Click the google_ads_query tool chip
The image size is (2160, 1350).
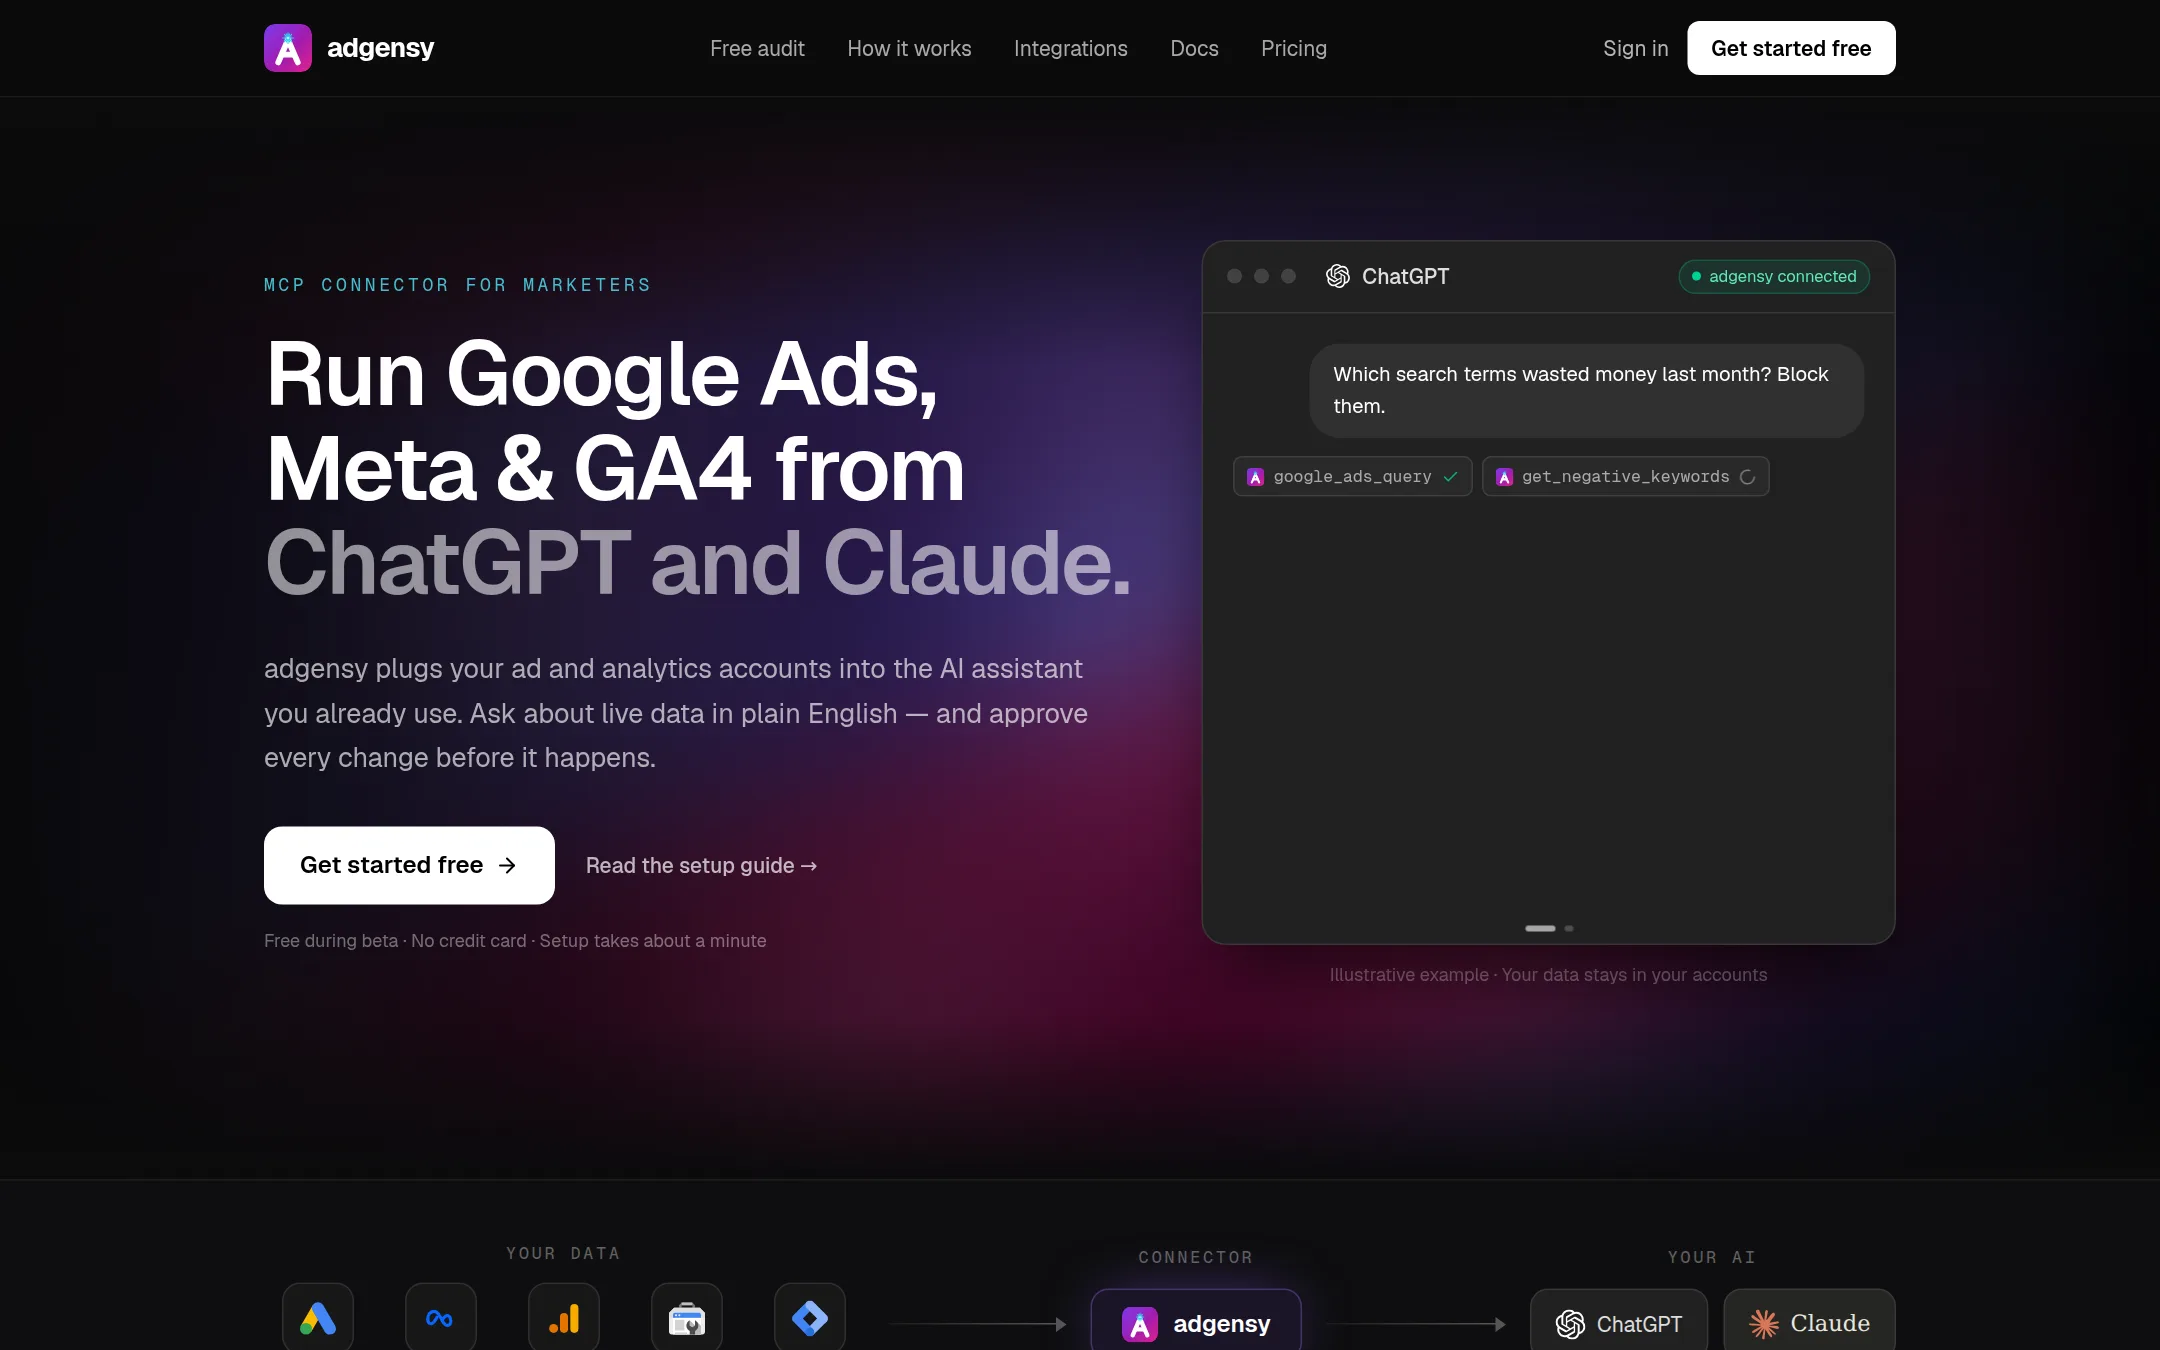pyautogui.click(x=1352, y=476)
